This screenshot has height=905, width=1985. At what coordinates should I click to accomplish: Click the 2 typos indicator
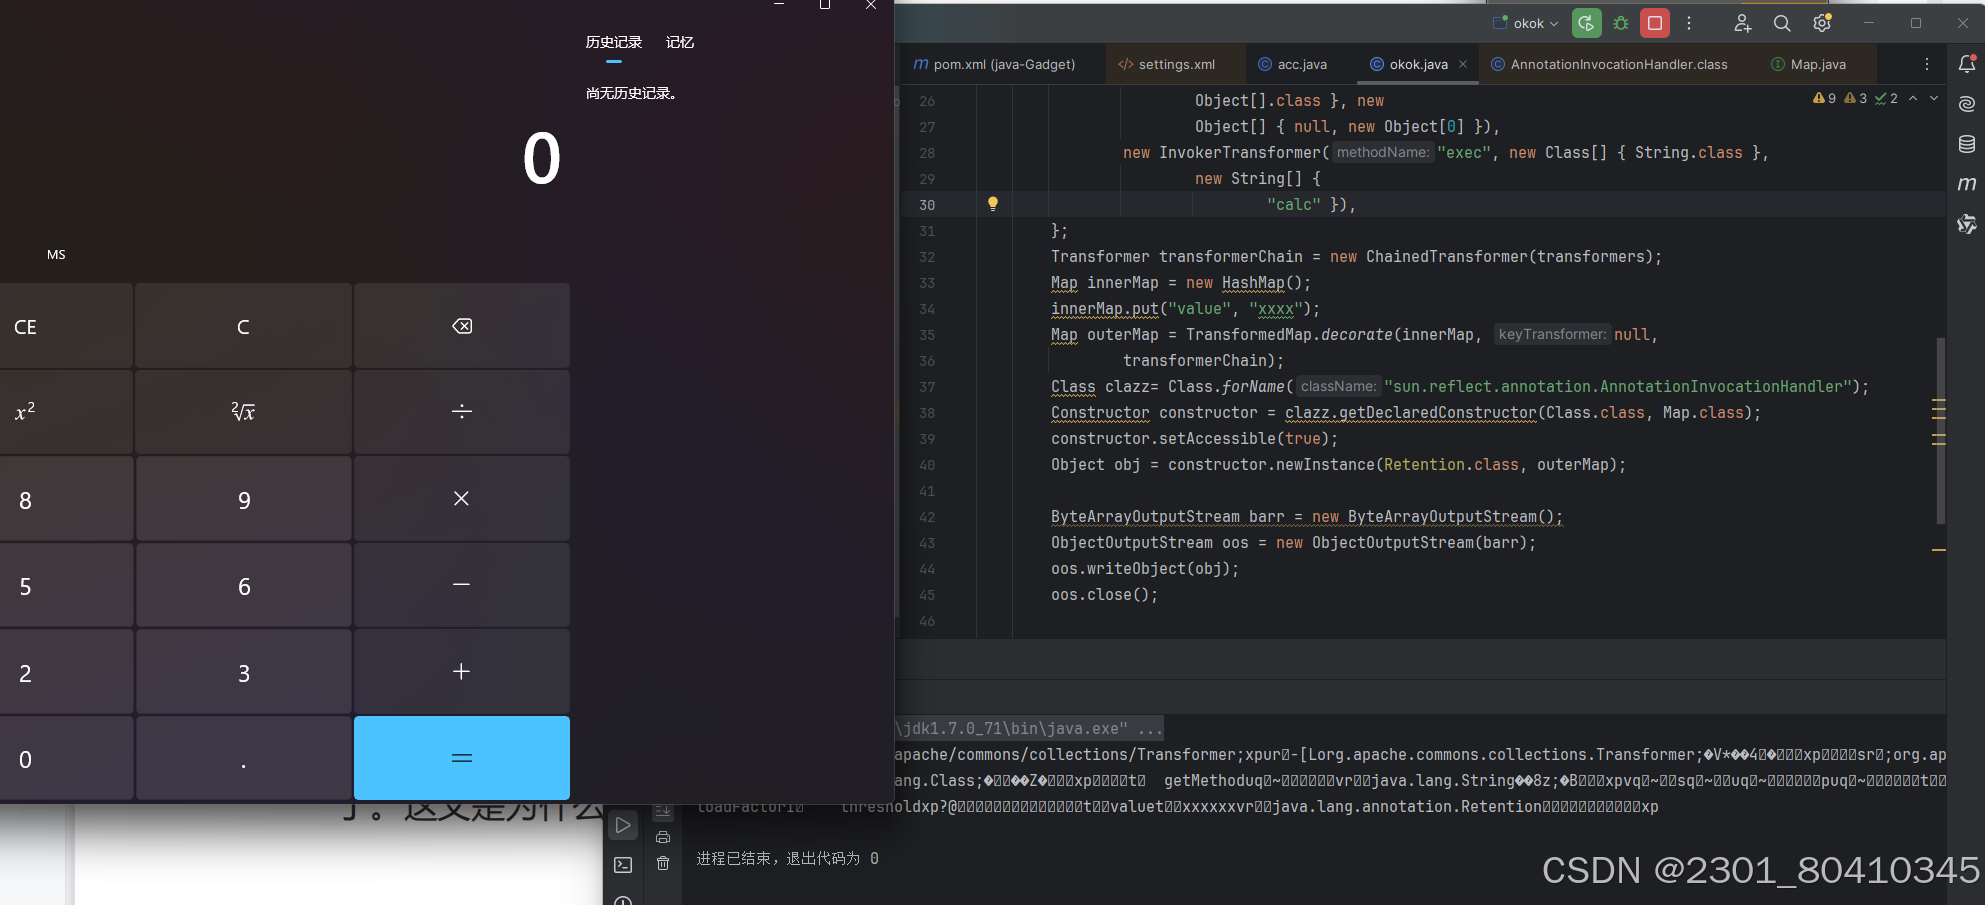(x=1886, y=98)
